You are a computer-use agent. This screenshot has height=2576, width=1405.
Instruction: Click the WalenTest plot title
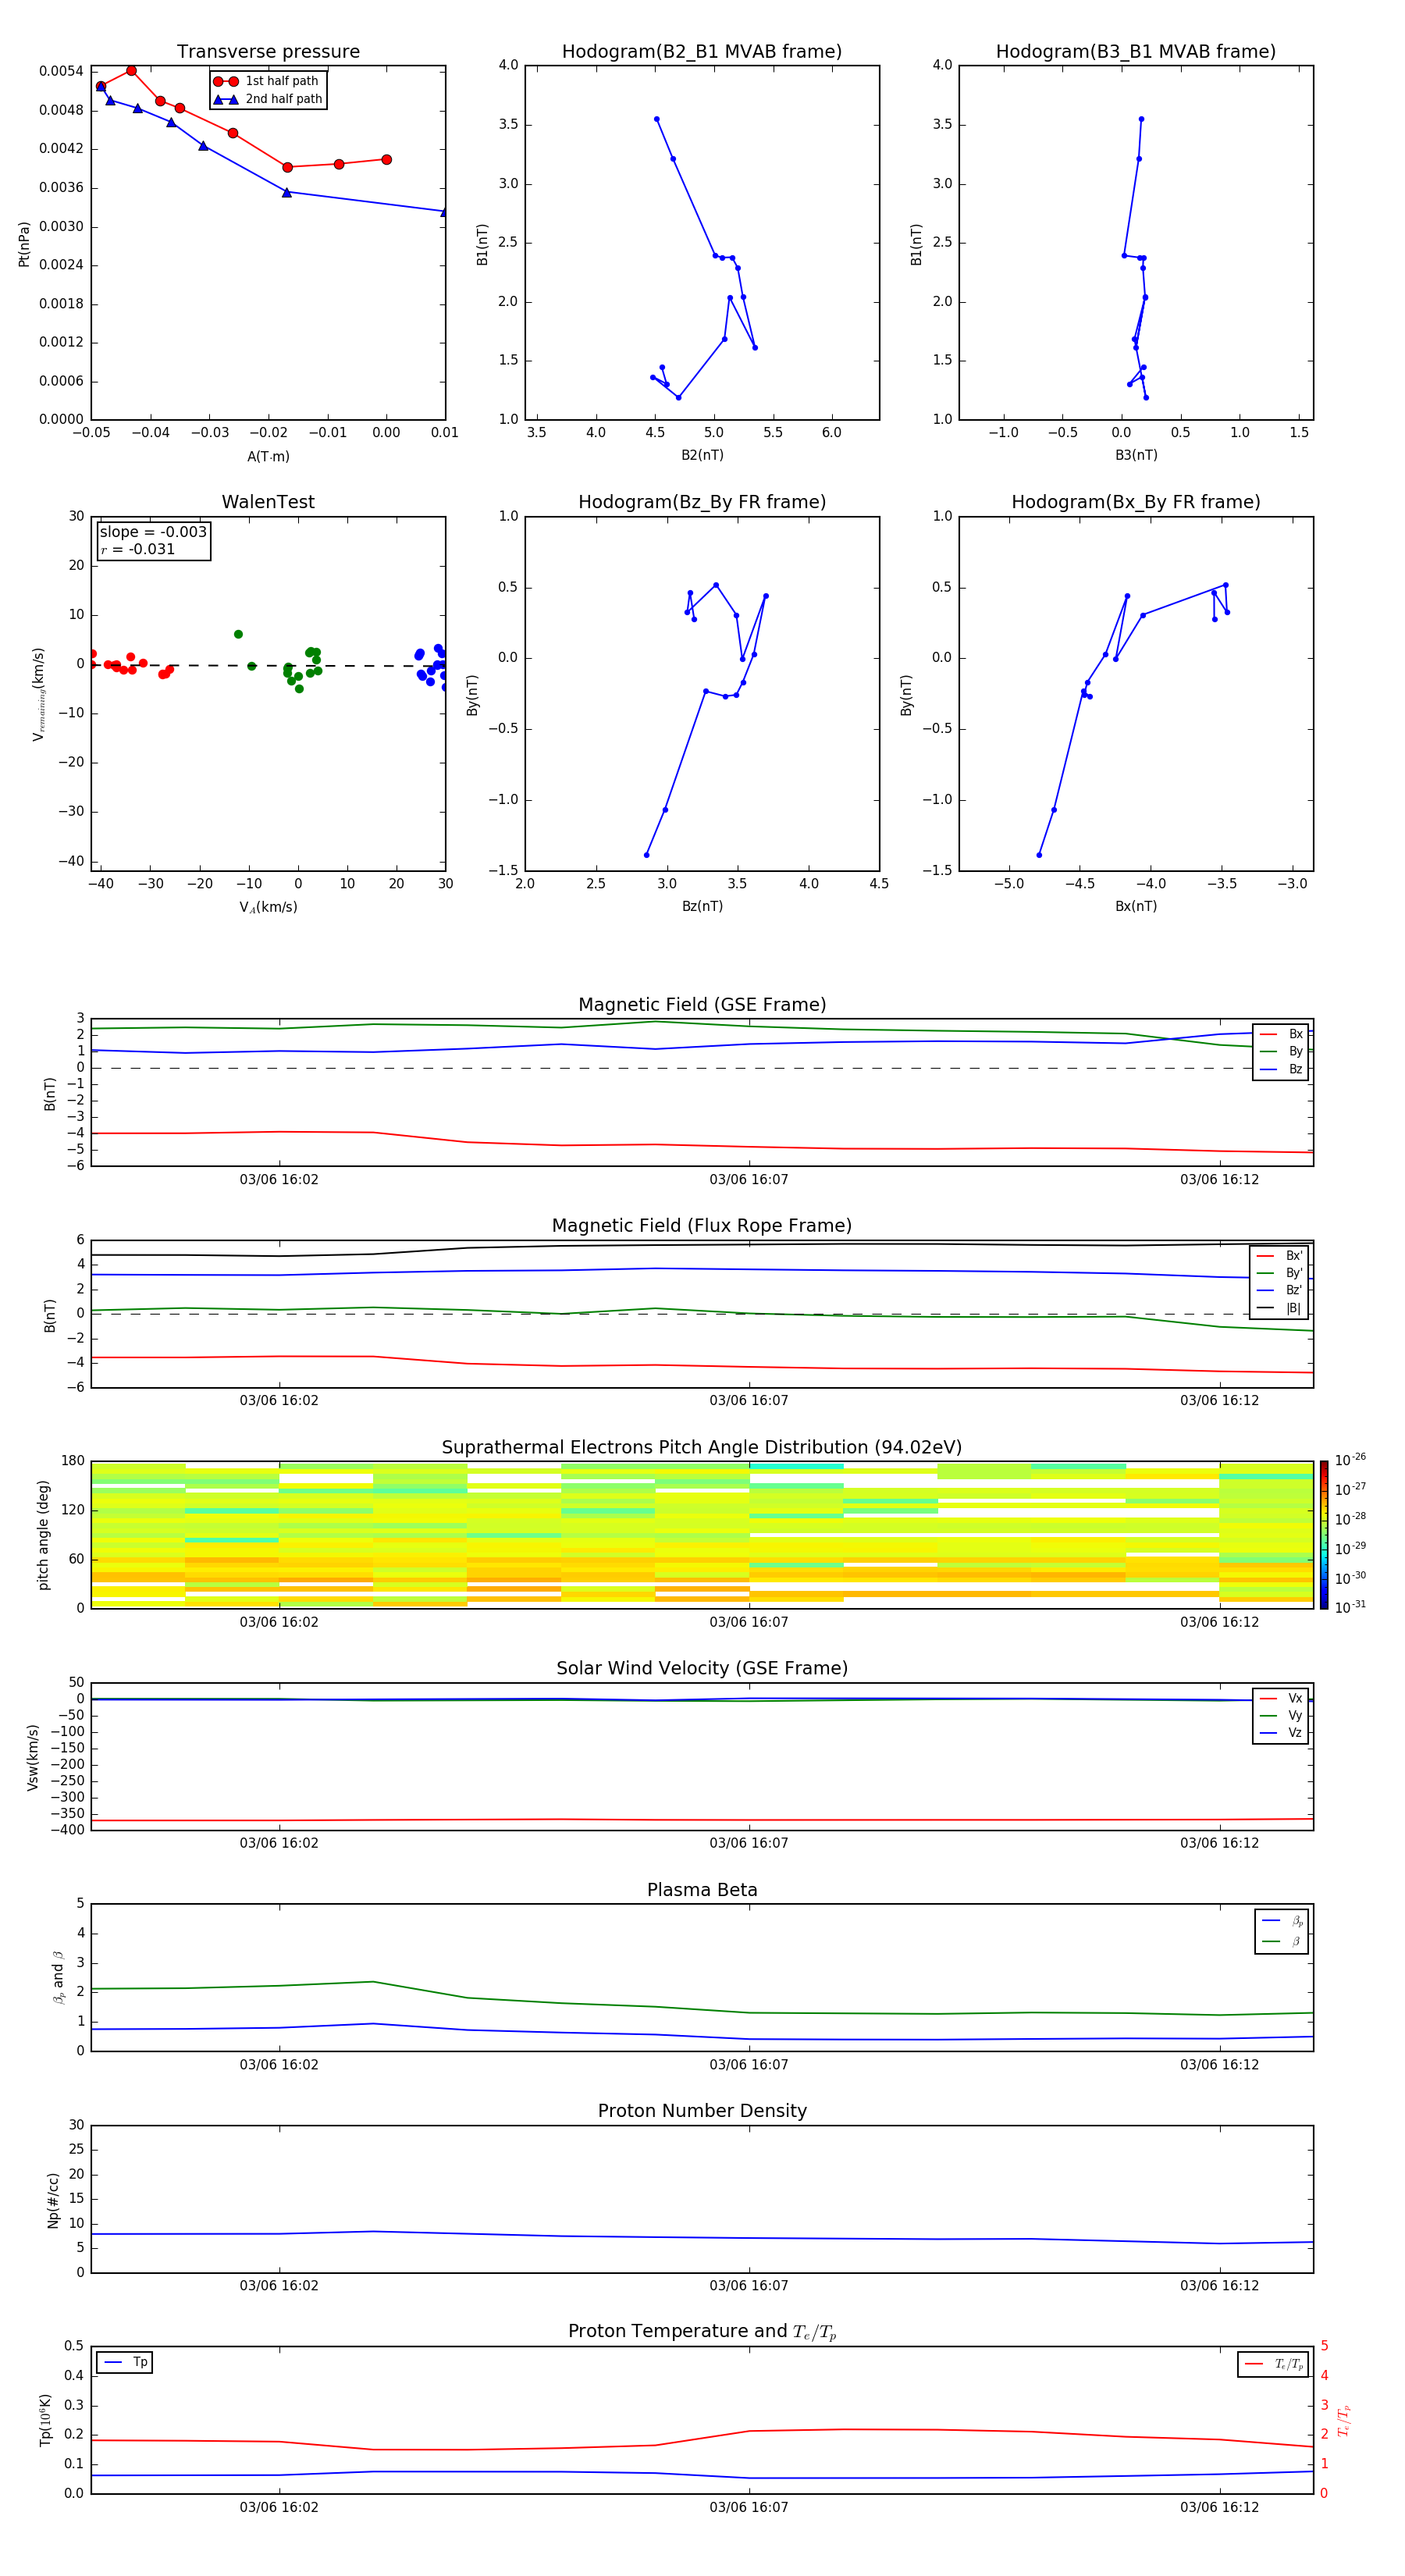coord(268,502)
